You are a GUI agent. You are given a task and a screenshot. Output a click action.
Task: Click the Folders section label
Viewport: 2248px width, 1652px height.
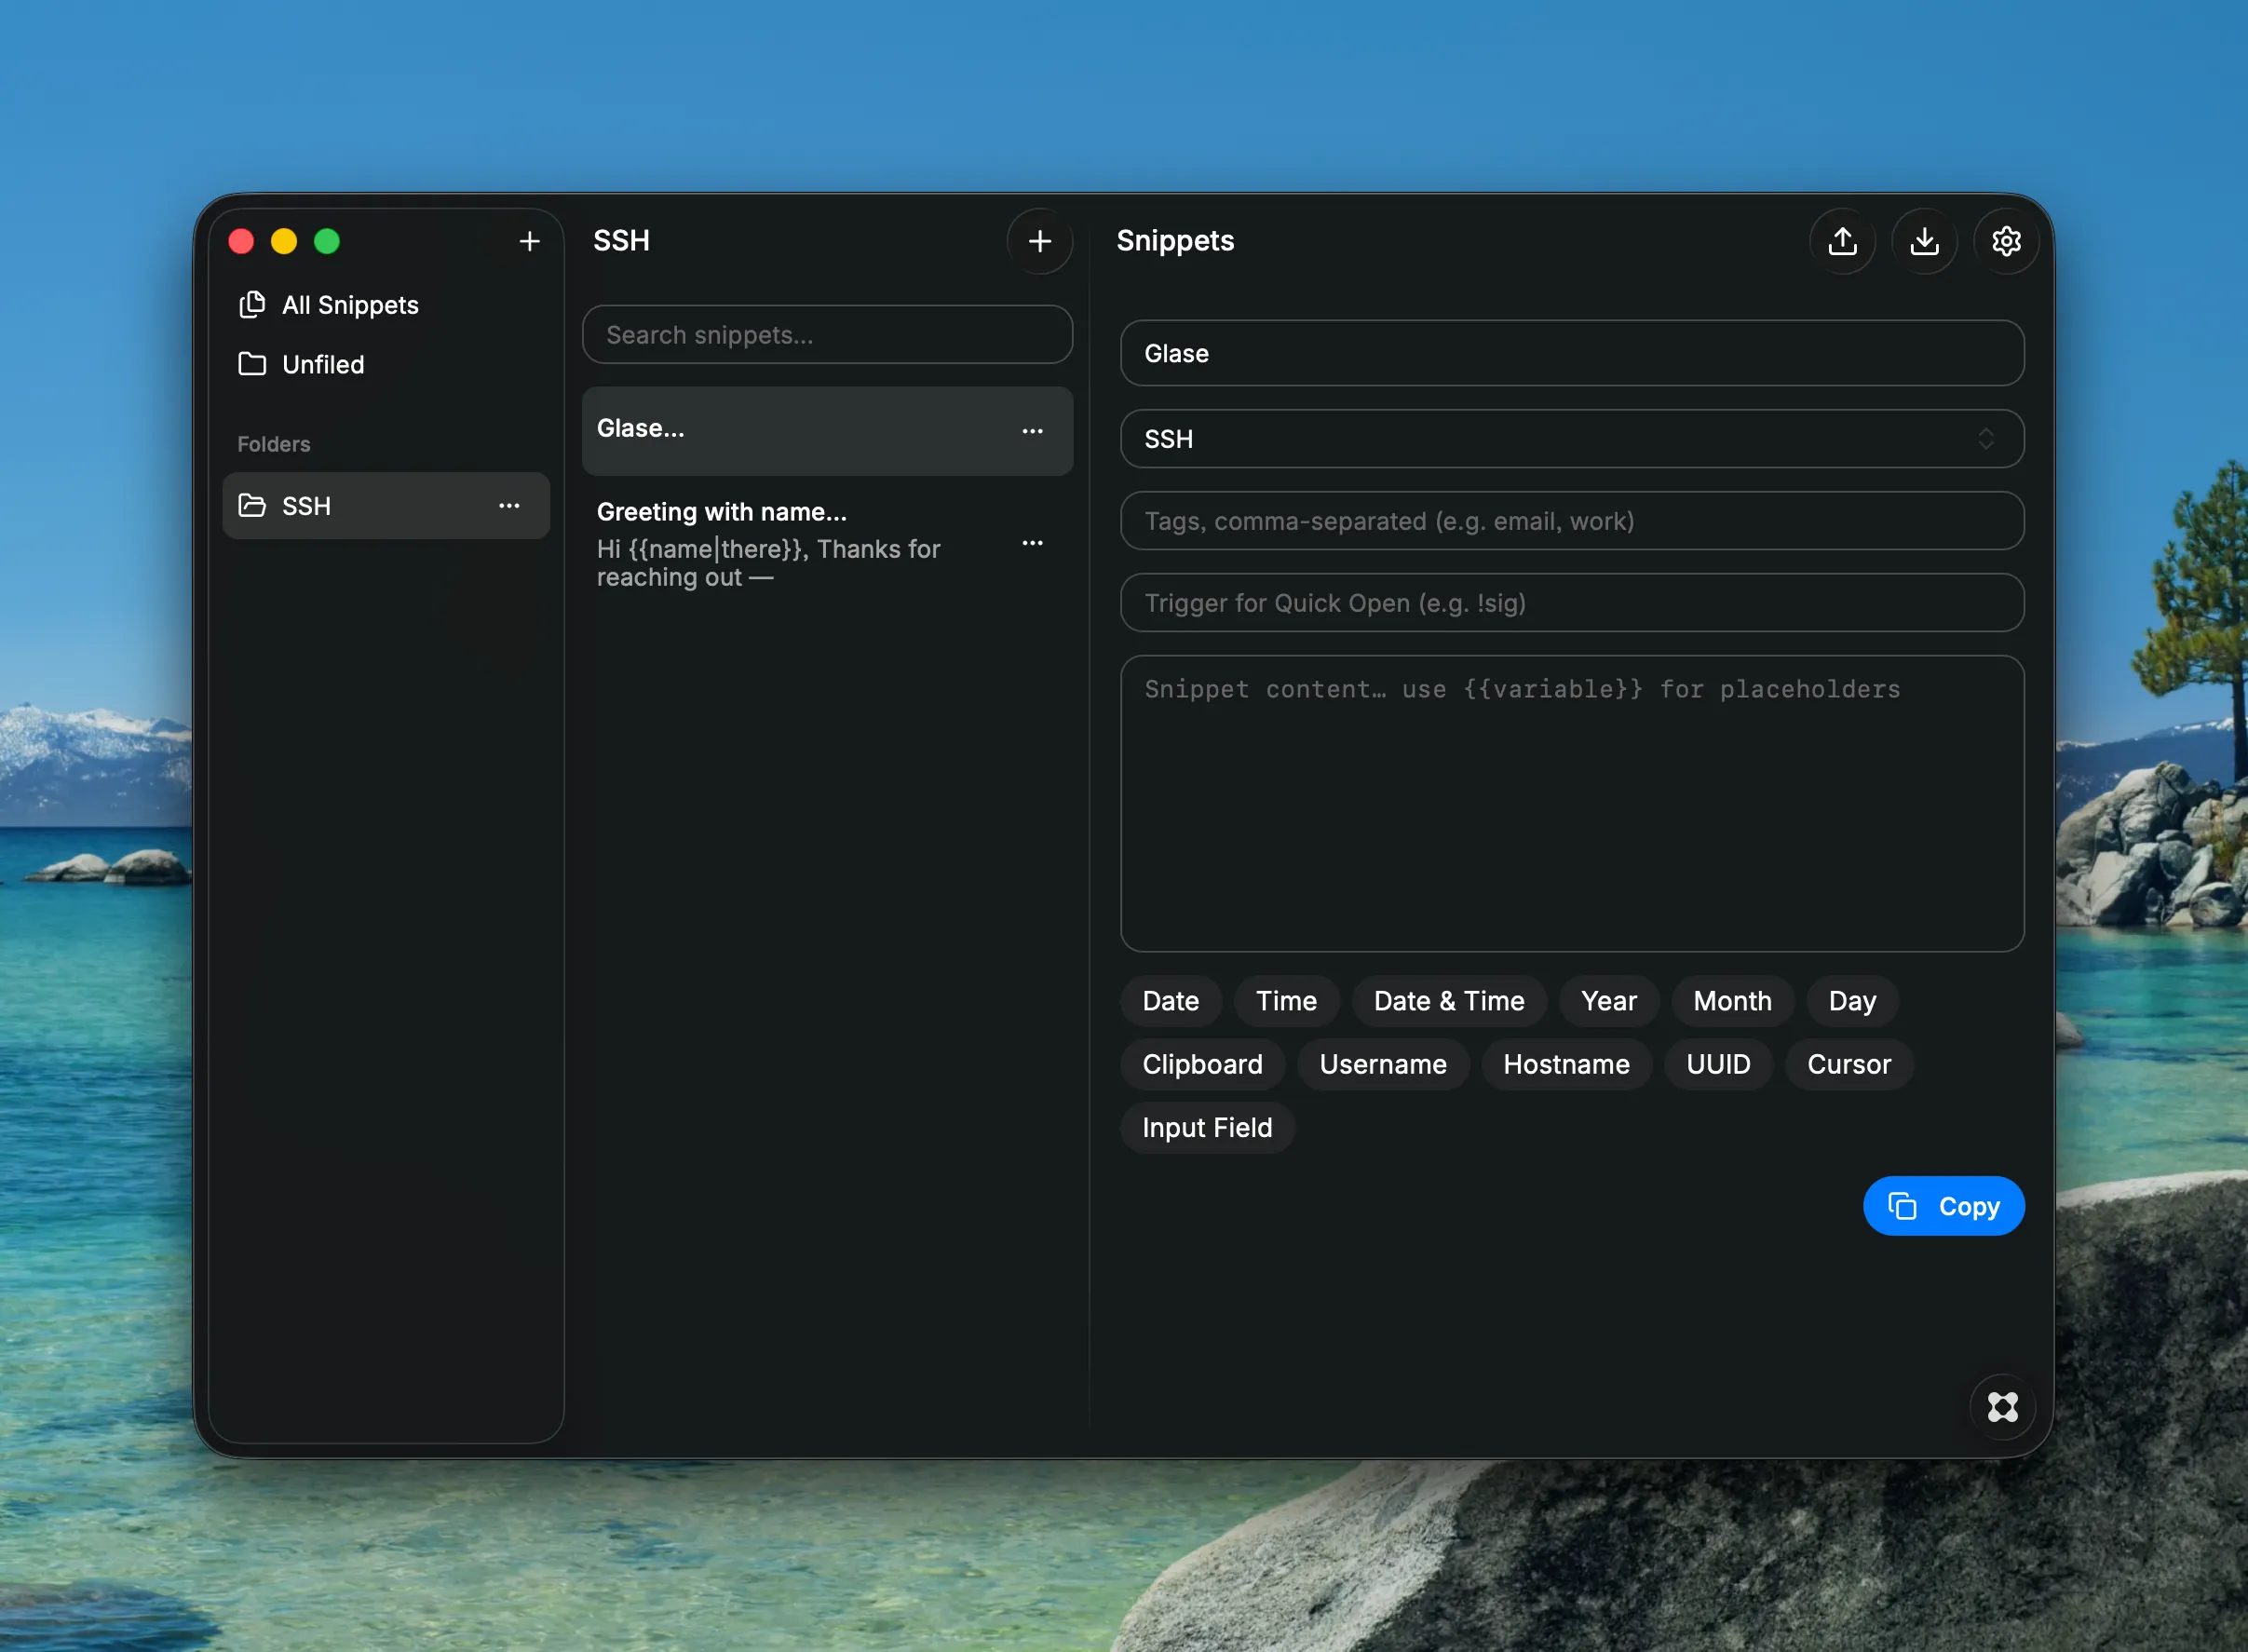coord(273,444)
